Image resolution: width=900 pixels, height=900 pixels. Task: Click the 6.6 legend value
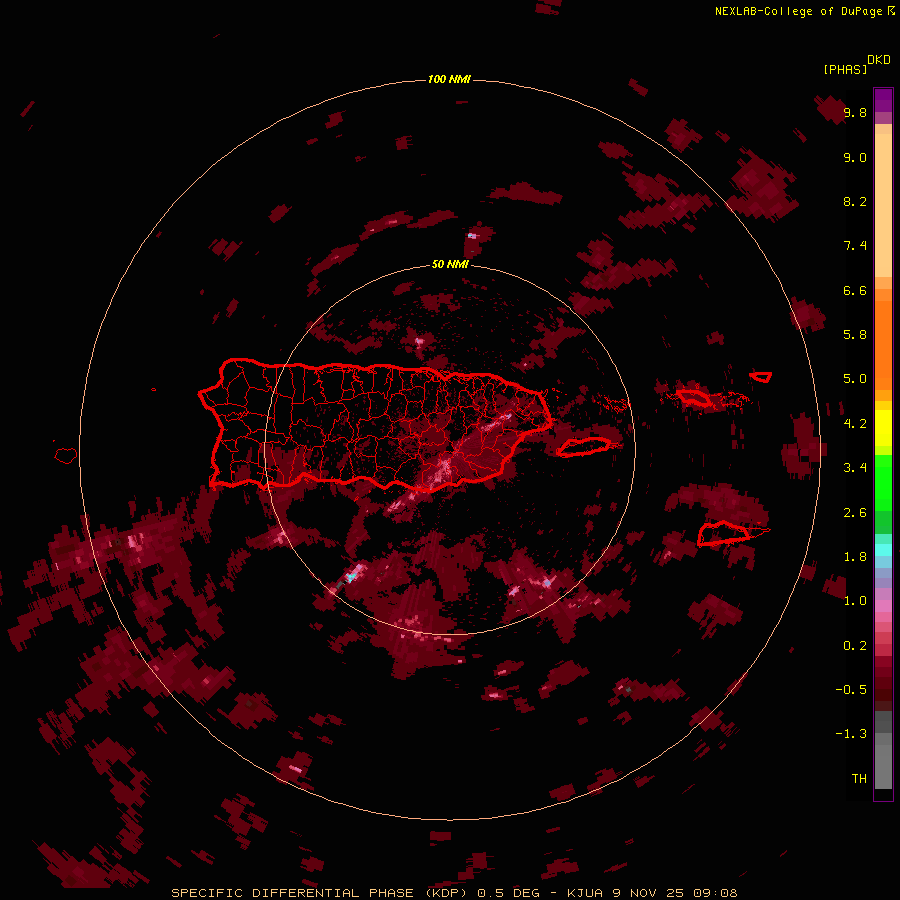click(855, 290)
